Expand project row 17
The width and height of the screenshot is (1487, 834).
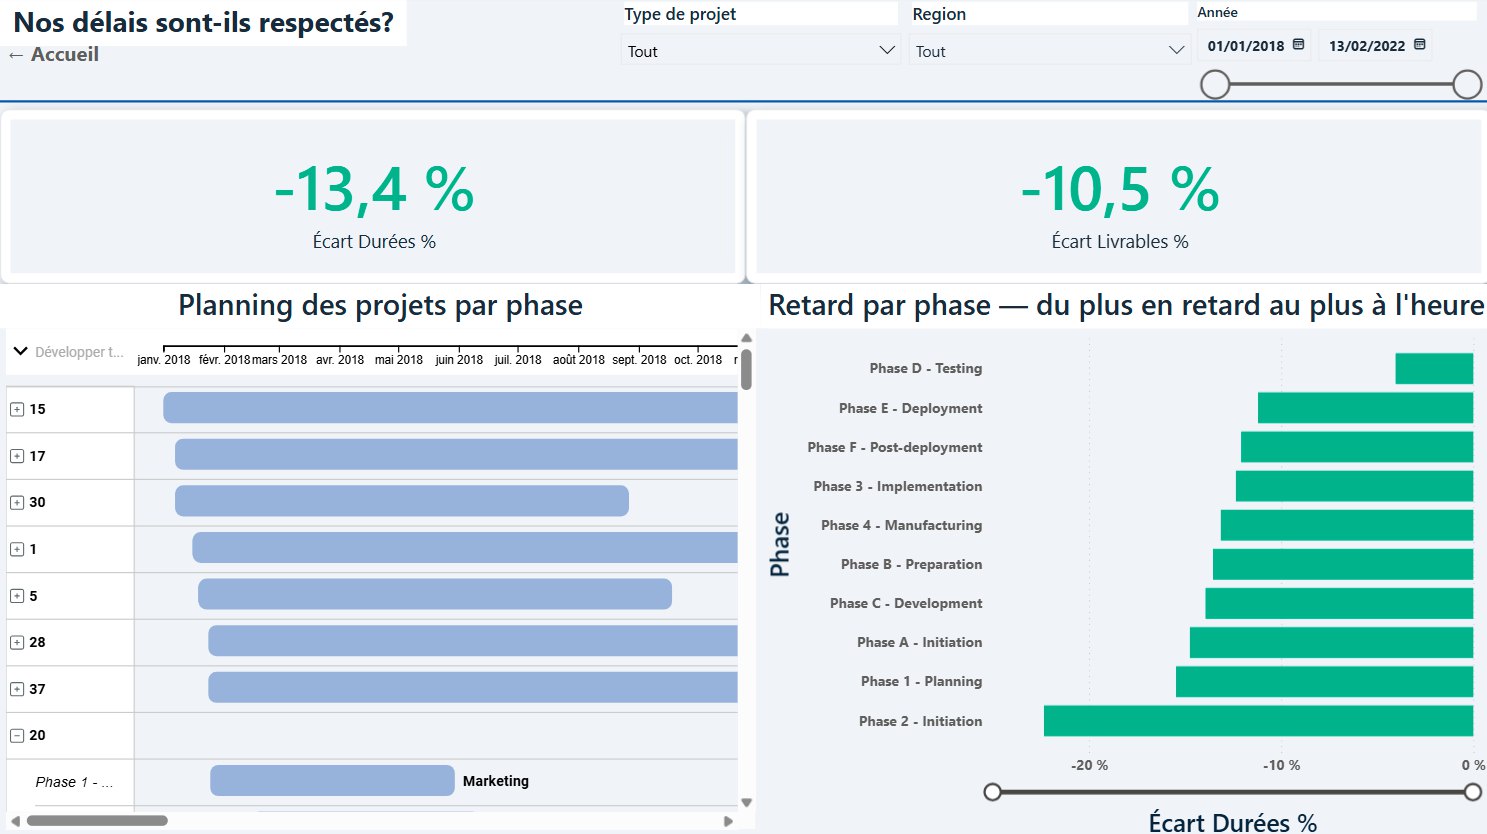(17, 456)
